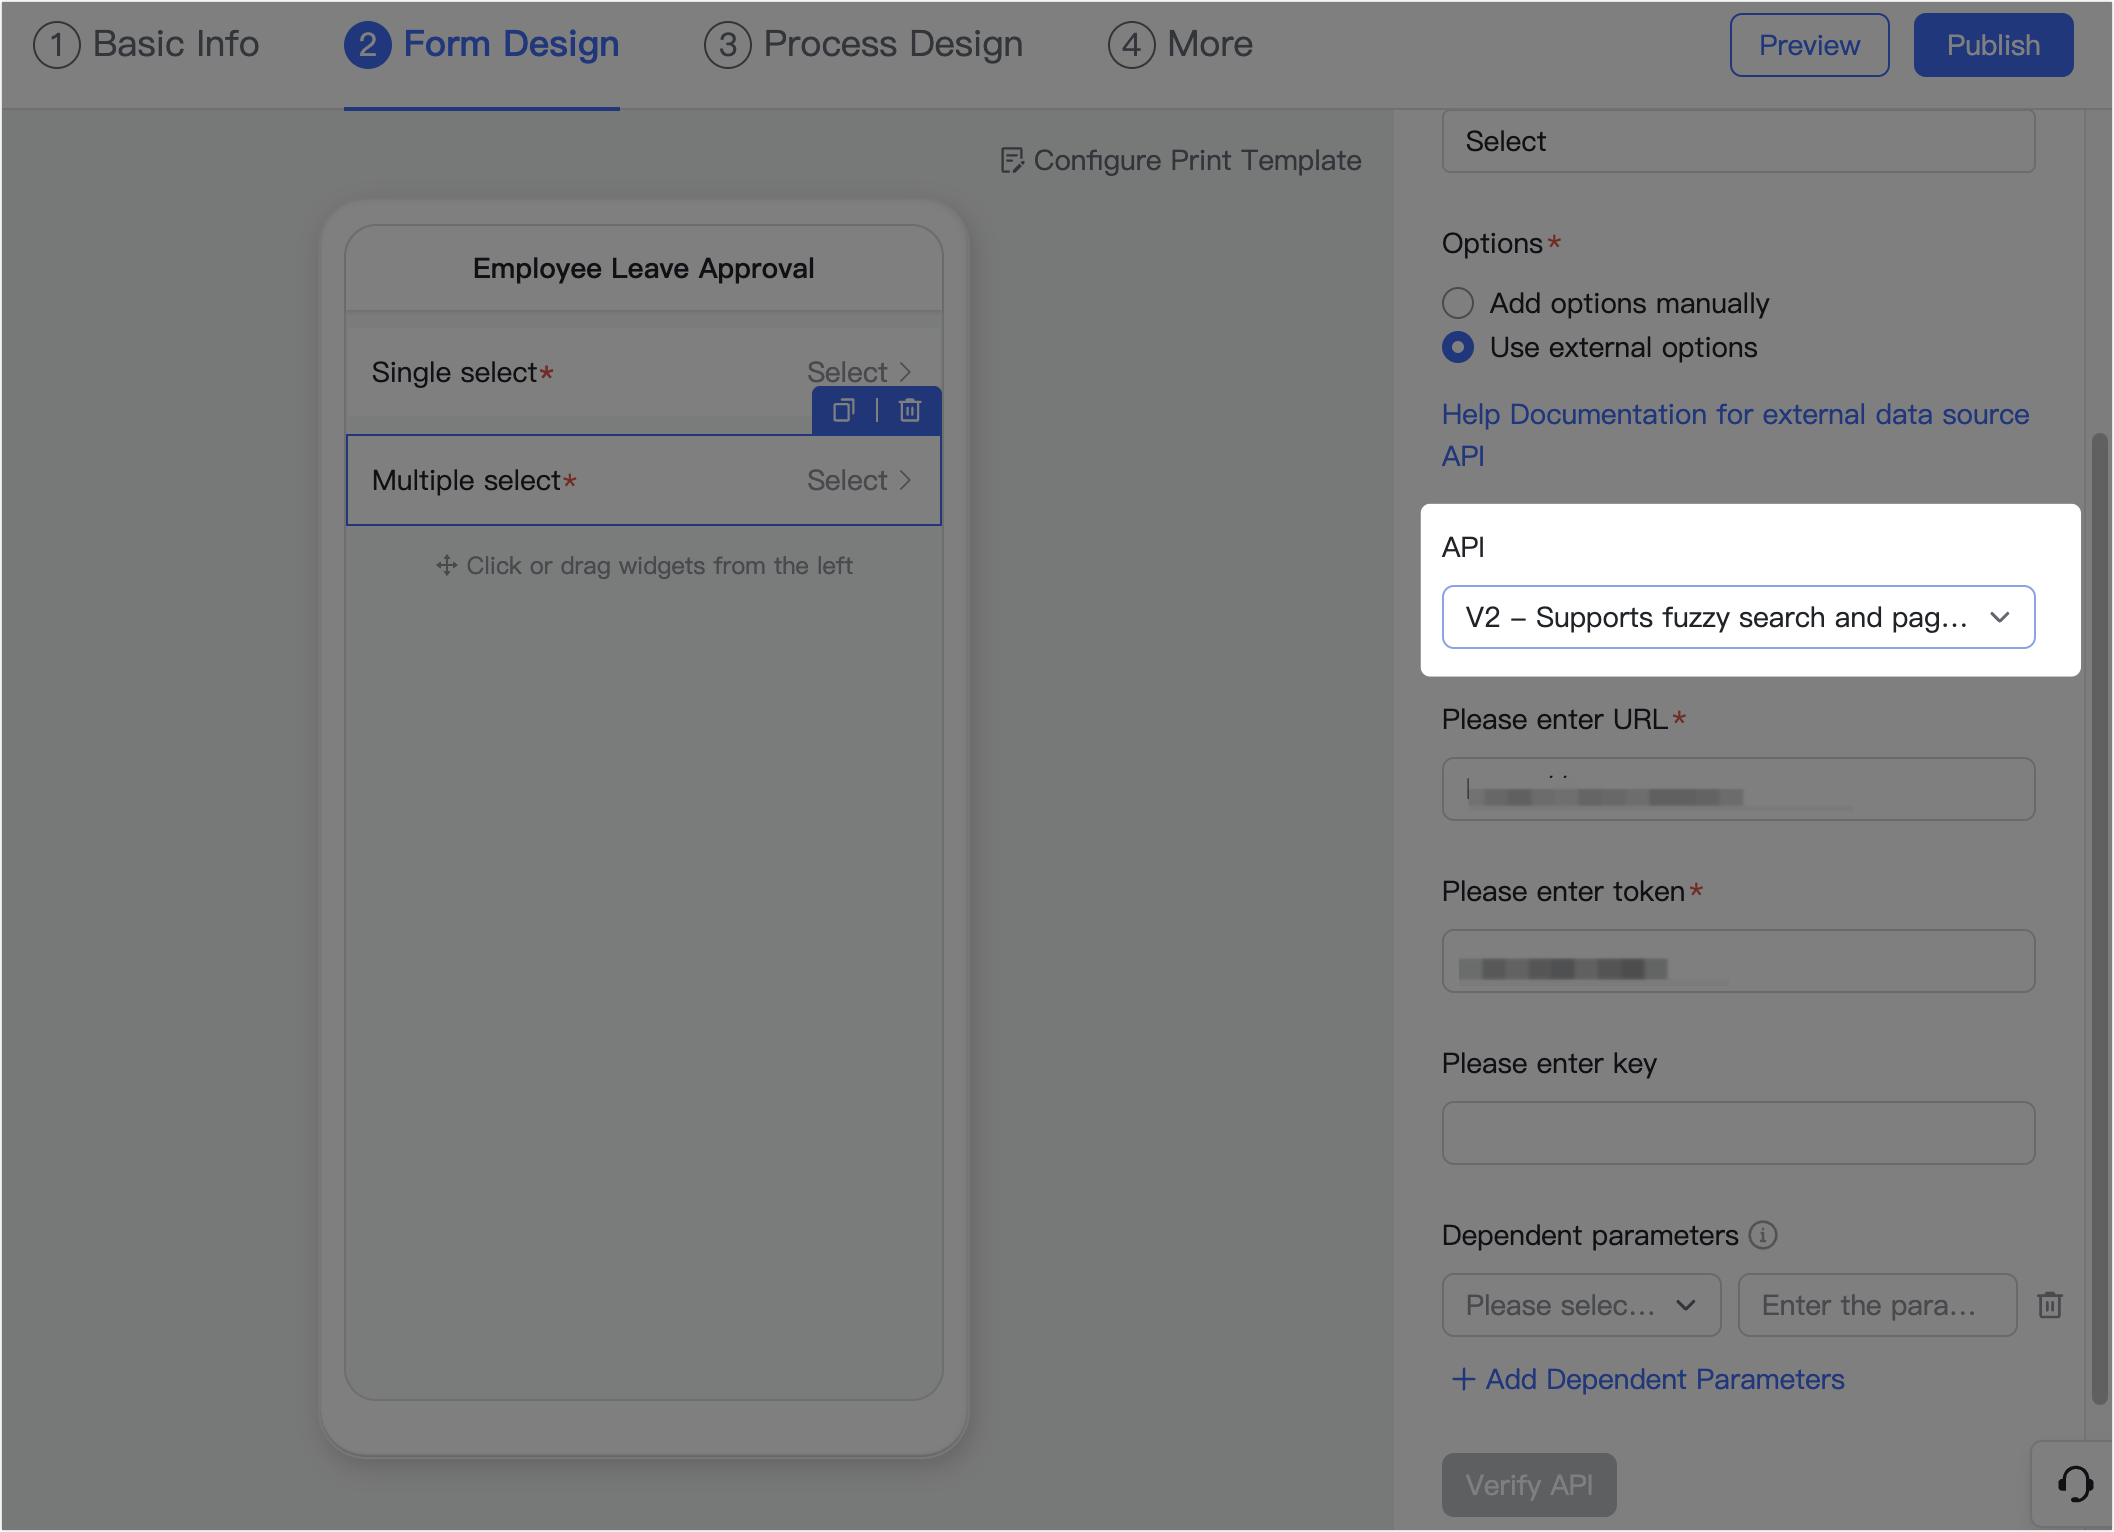Open the More step
Image resolution: width=2114 pixels, height=1532 pixels.
(x=1181, y=45)
